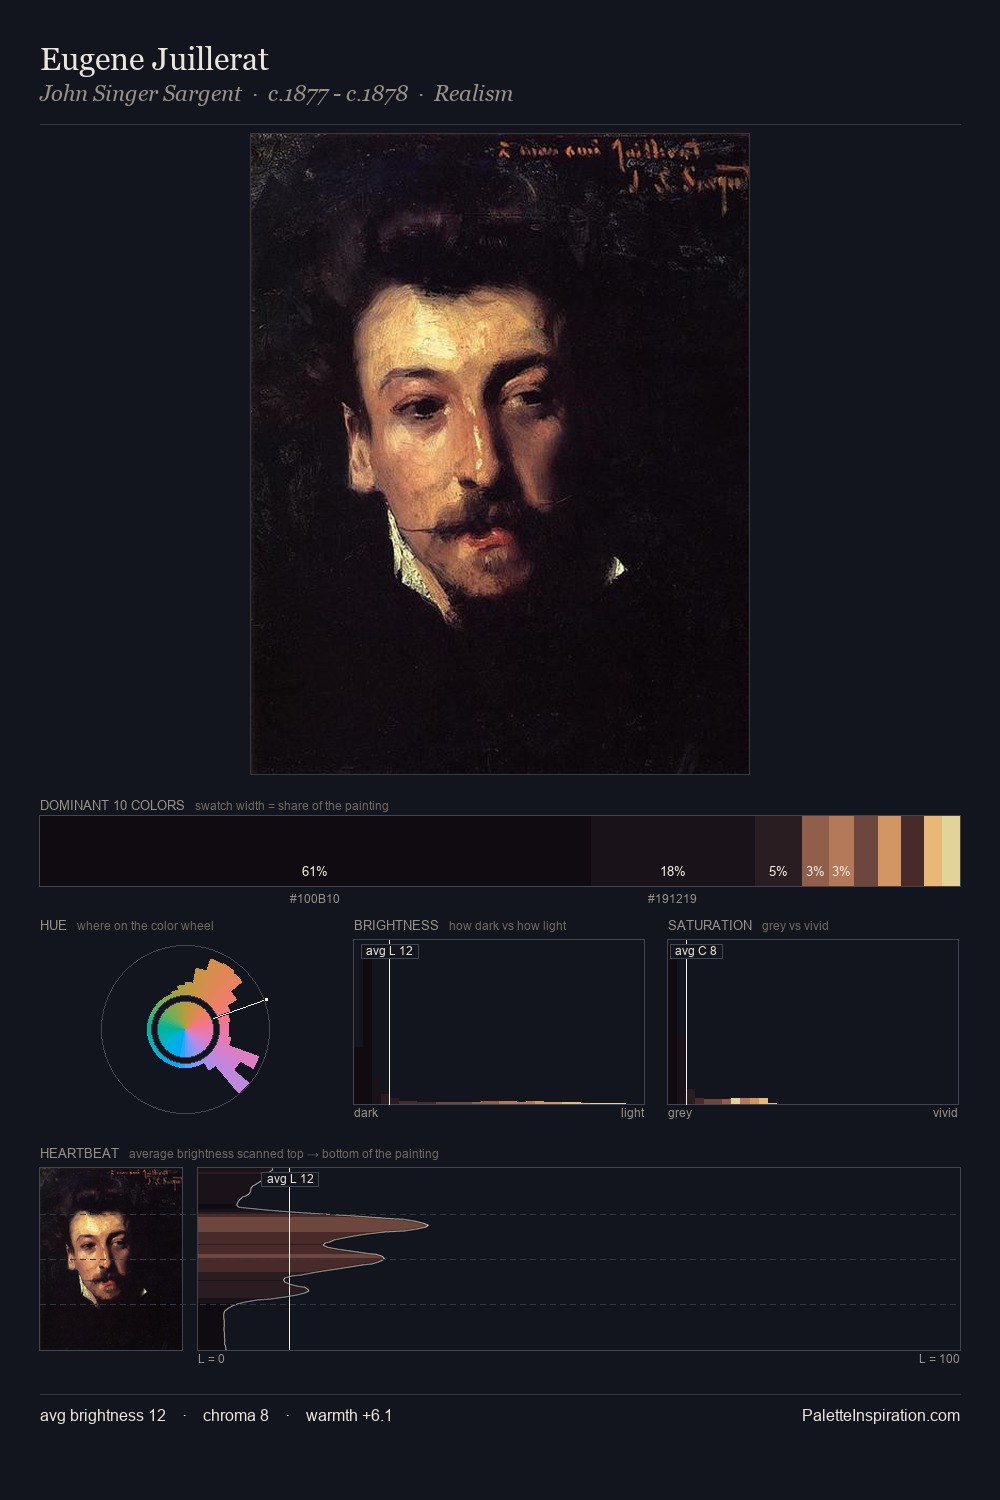Click 'grey vs vivid' caption
This screenshot has width=1000, height=1500.
pos(795,926)
